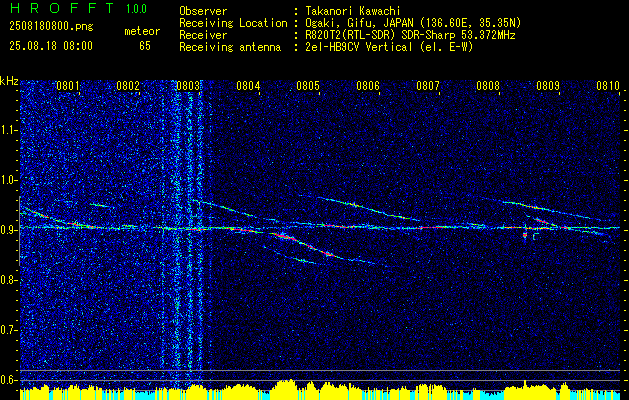Click the Receiving antenna label

[230, 47]
